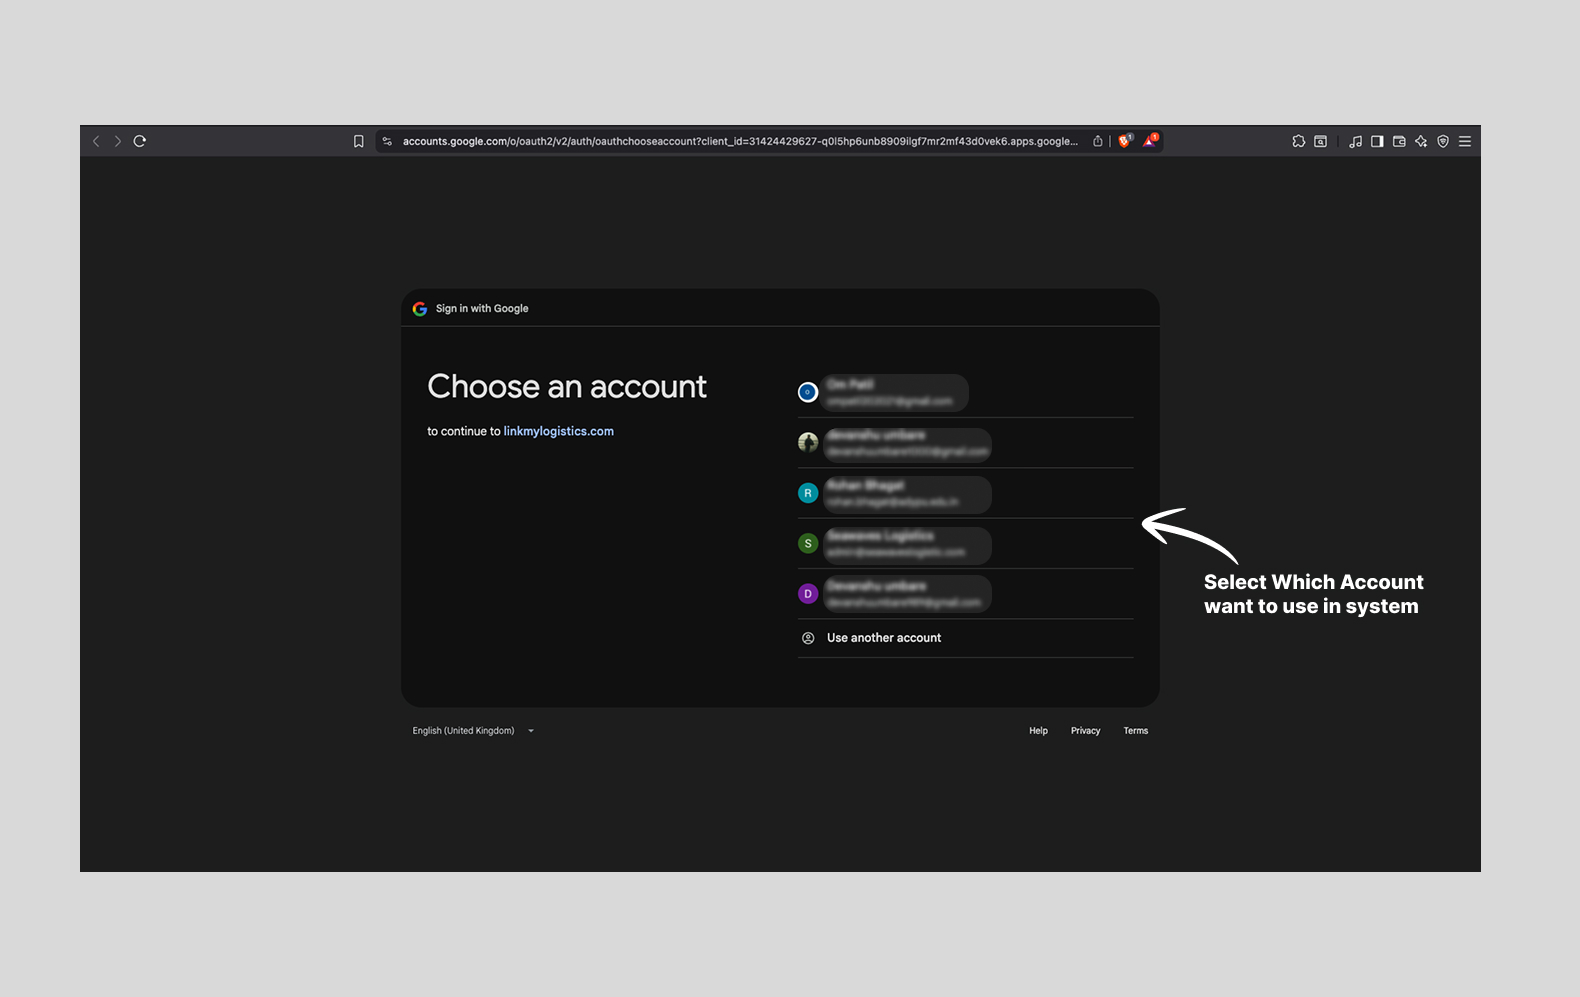Click the share icon in address bar
Screen dimensions: 1580x997
coord(1098,141)
